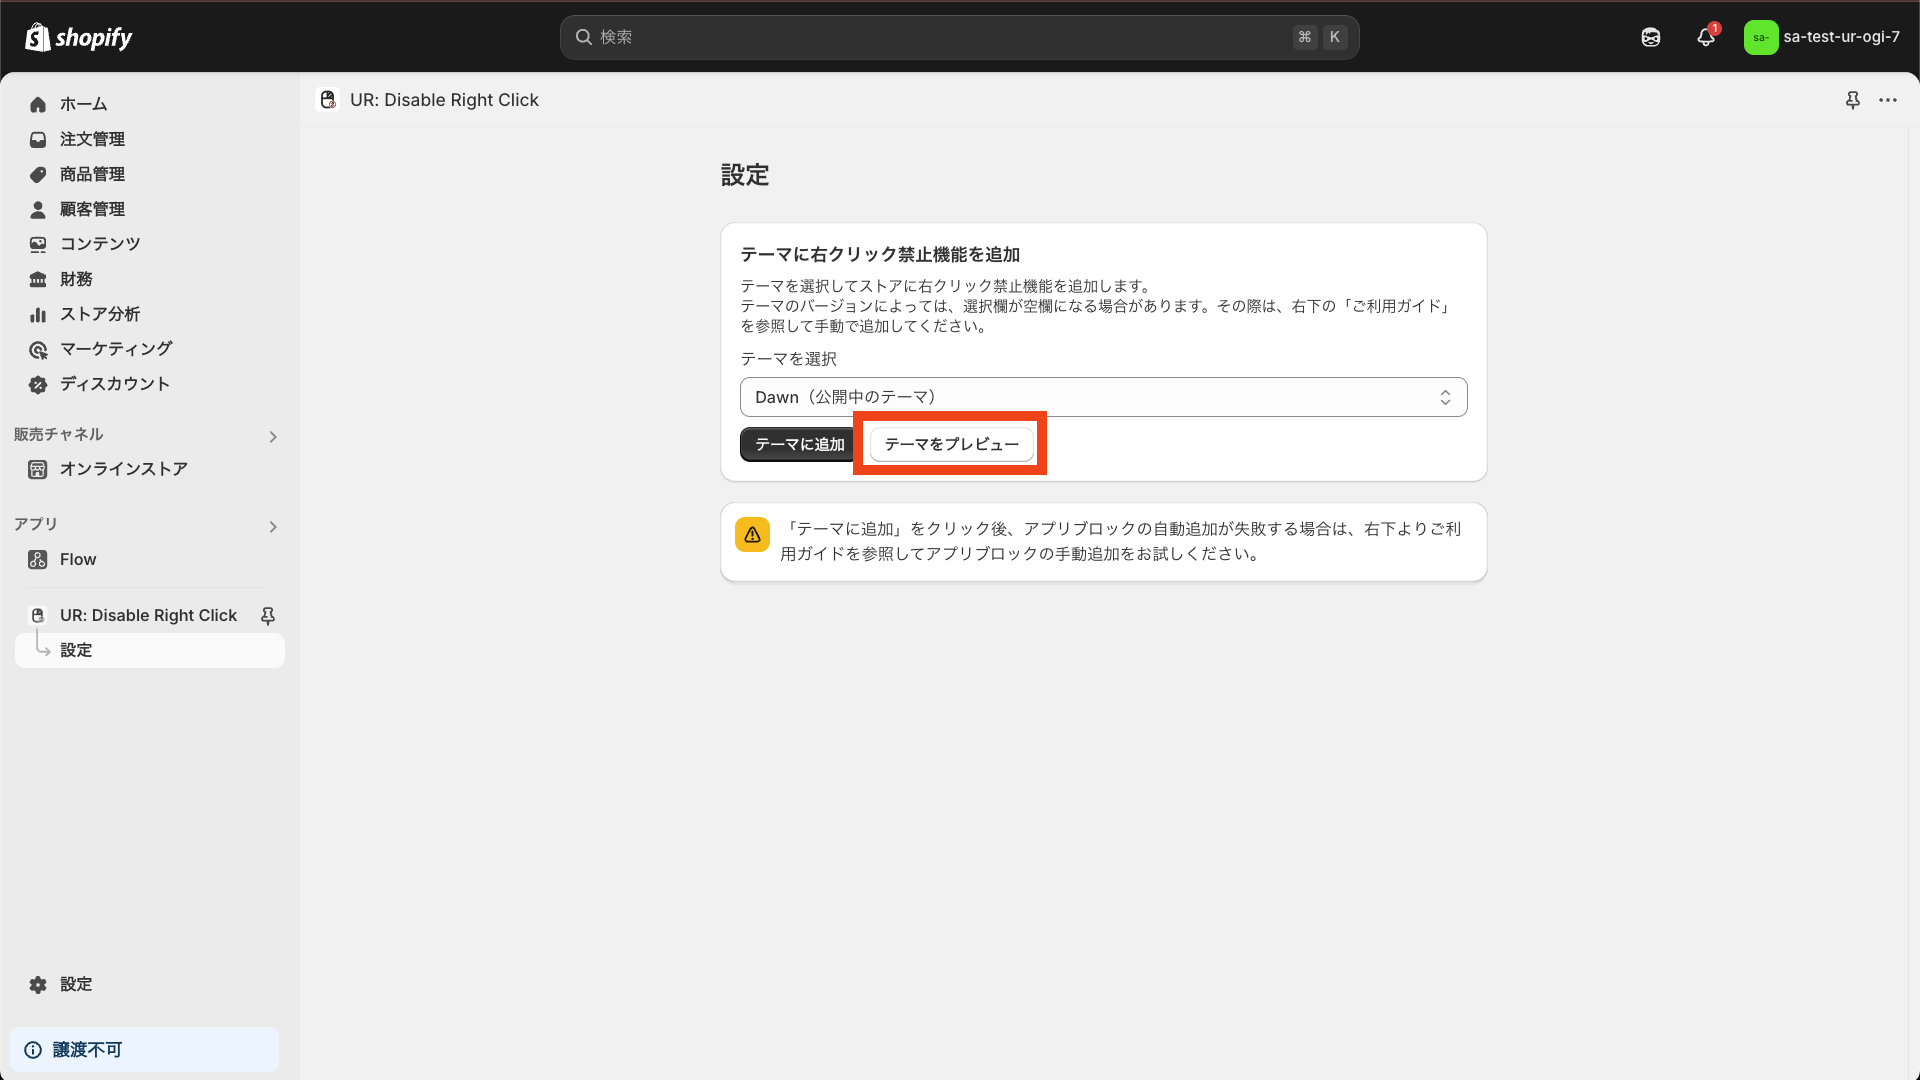The width and height of the screenshot is (1920, 1080).
Task: Open the Flow app in the sidebar
Action: (x=78, y=559)
